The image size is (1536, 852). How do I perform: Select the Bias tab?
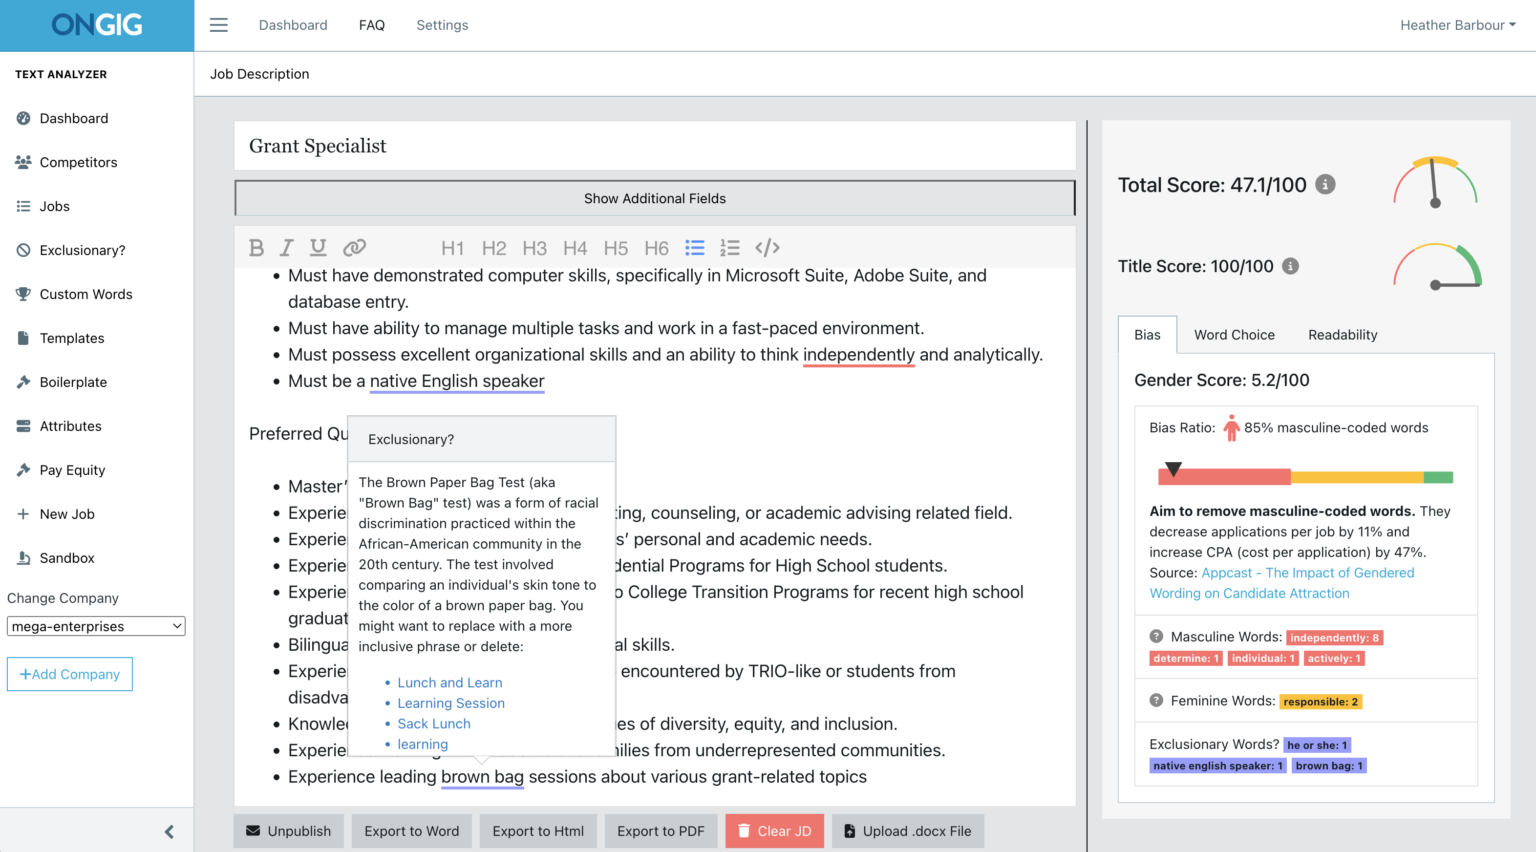tap(1147, 335)
